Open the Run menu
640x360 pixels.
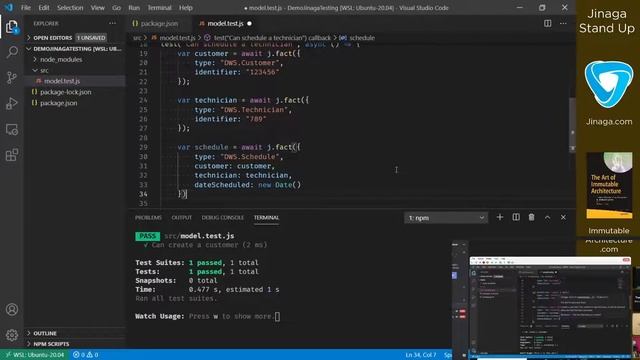(134, 8)
